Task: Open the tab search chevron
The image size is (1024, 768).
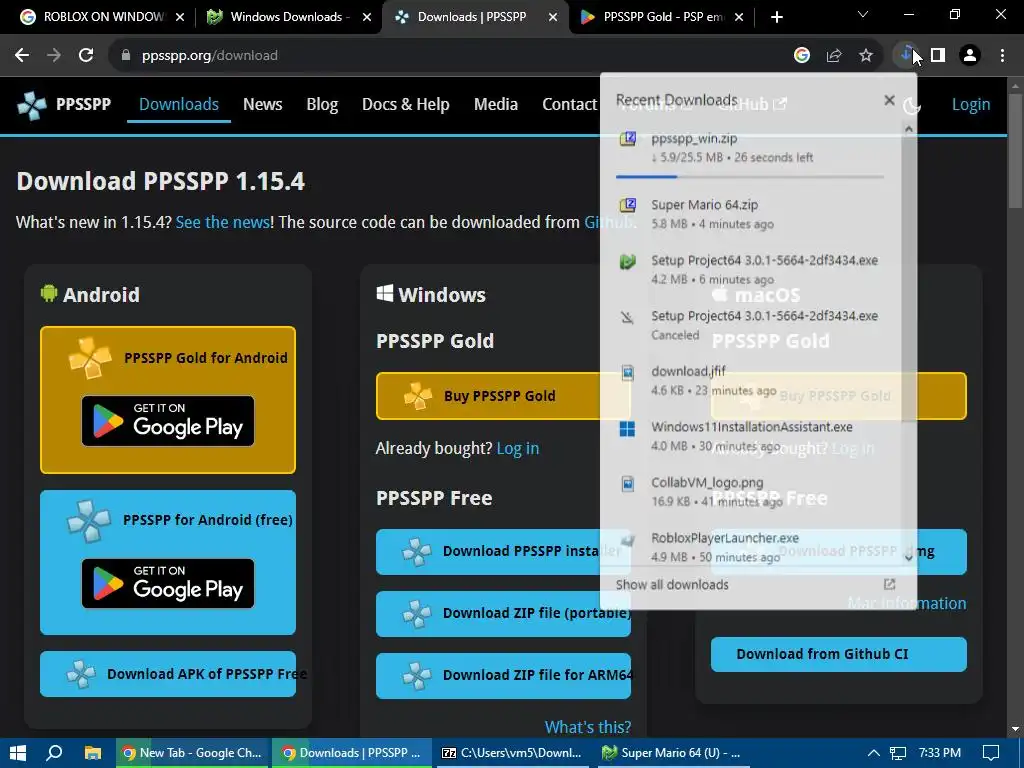Action: point(863,14)
